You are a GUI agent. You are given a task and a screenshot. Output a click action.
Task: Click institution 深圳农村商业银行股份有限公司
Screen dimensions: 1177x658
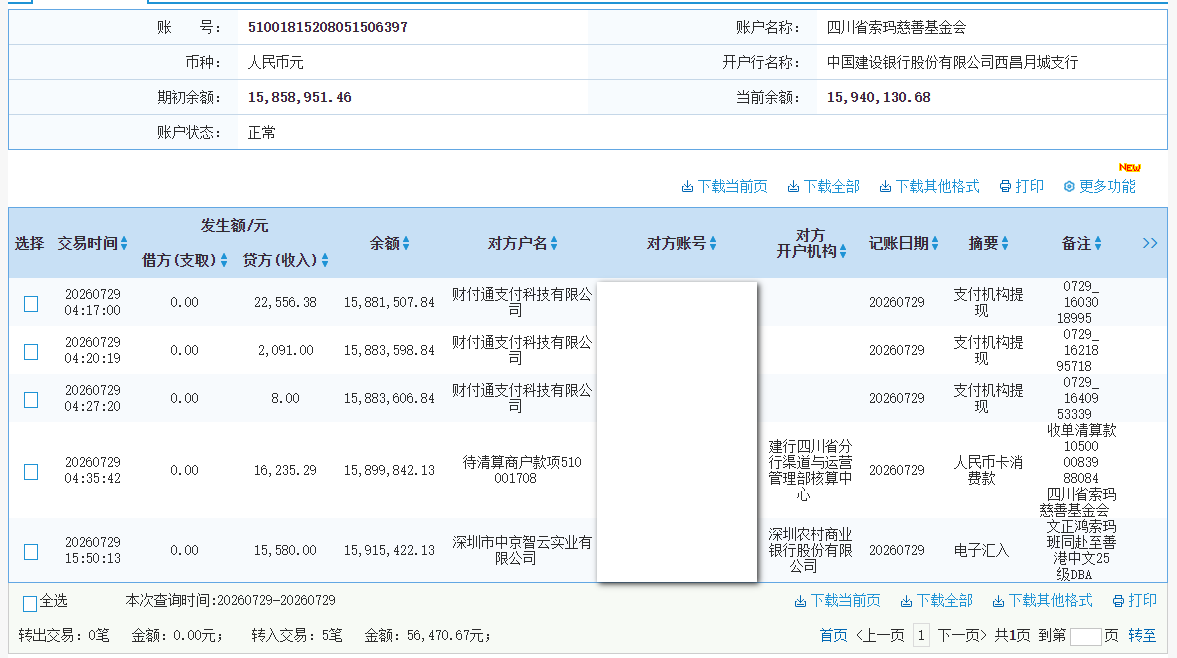[x=810, y=550]
